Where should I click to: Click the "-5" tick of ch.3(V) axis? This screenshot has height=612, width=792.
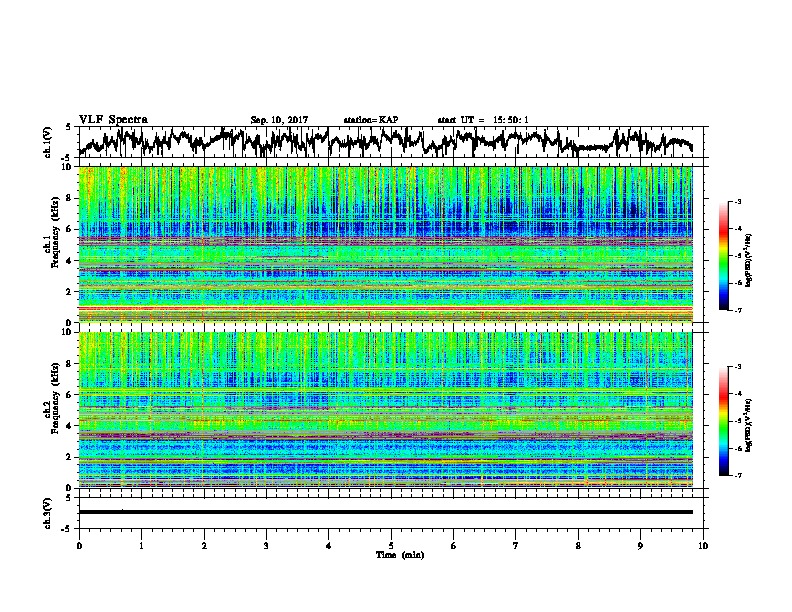(x=66, y=529)
